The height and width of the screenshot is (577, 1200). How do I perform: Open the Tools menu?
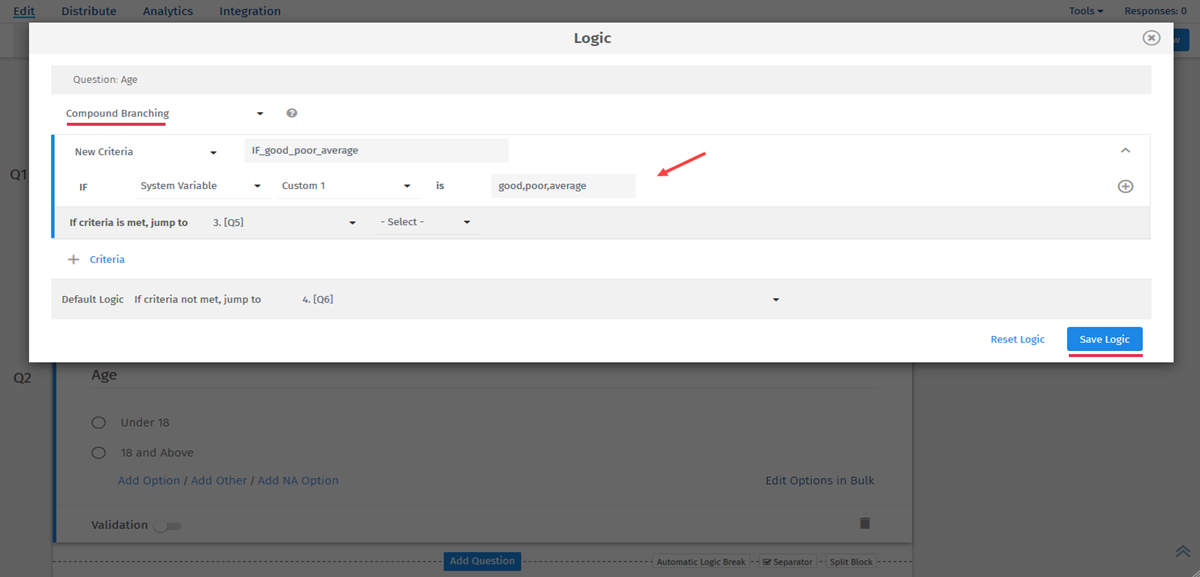[x=1085, y=11]
